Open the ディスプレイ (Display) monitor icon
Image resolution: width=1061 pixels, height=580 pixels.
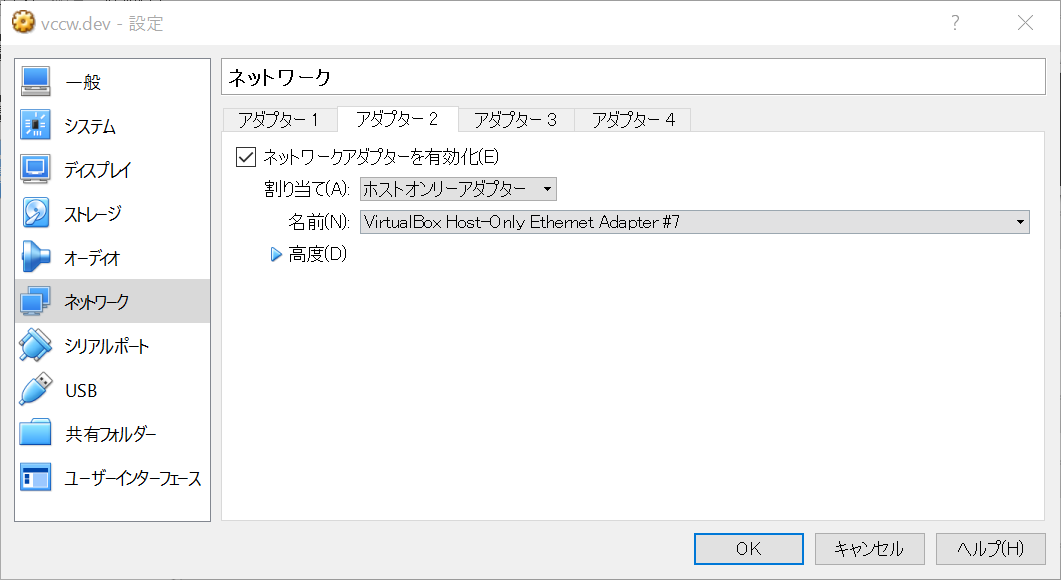tap(35, 169)
